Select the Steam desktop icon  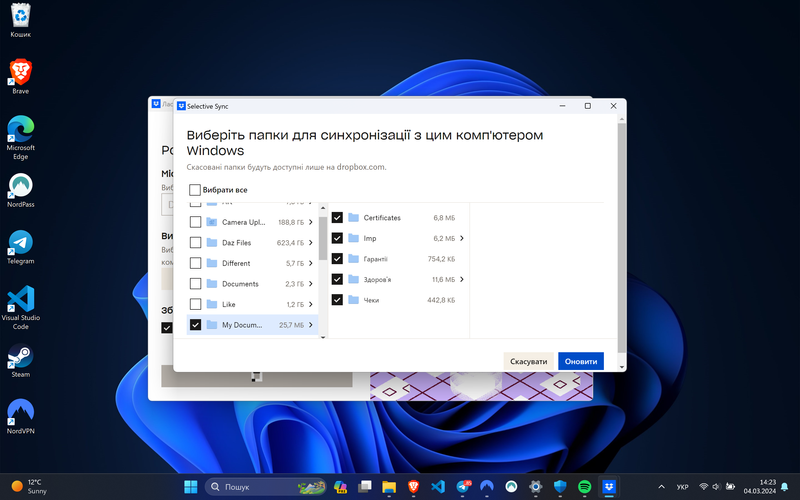tap(20, 357)
